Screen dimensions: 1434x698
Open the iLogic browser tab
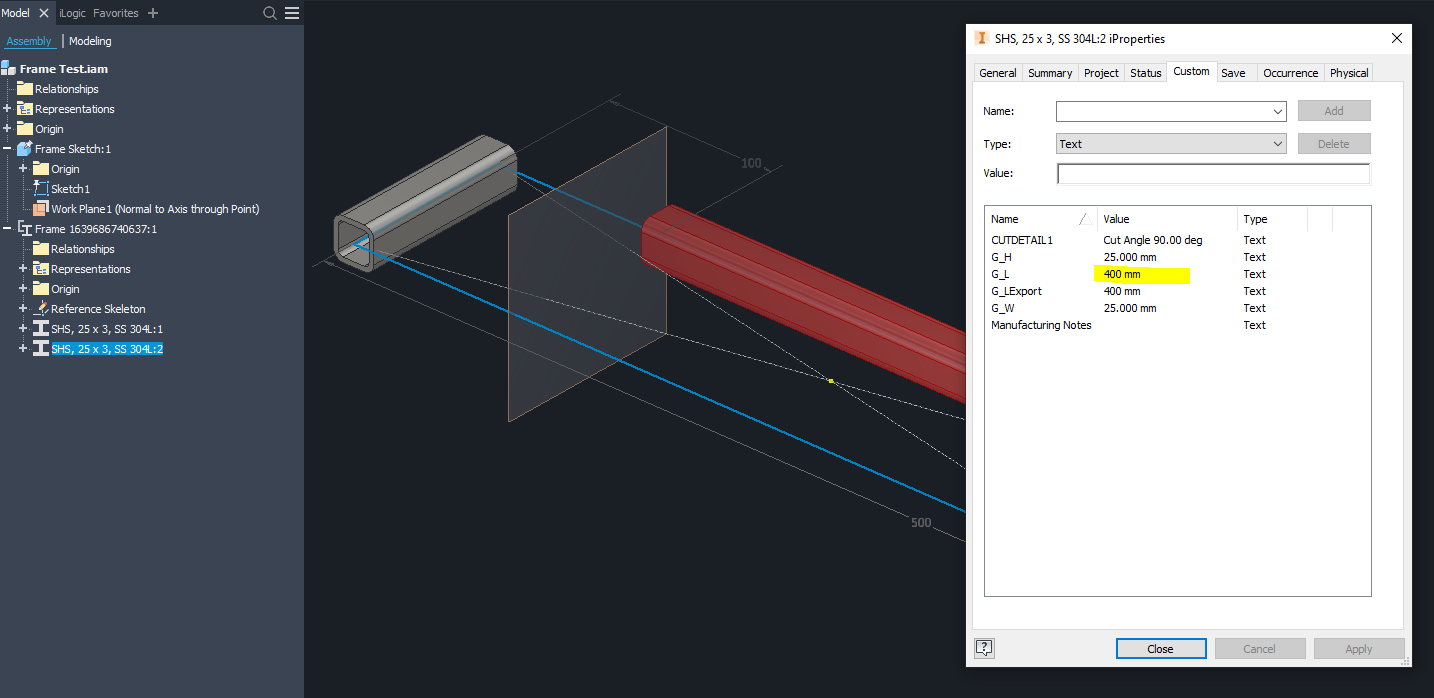click(x=71, y=13)
